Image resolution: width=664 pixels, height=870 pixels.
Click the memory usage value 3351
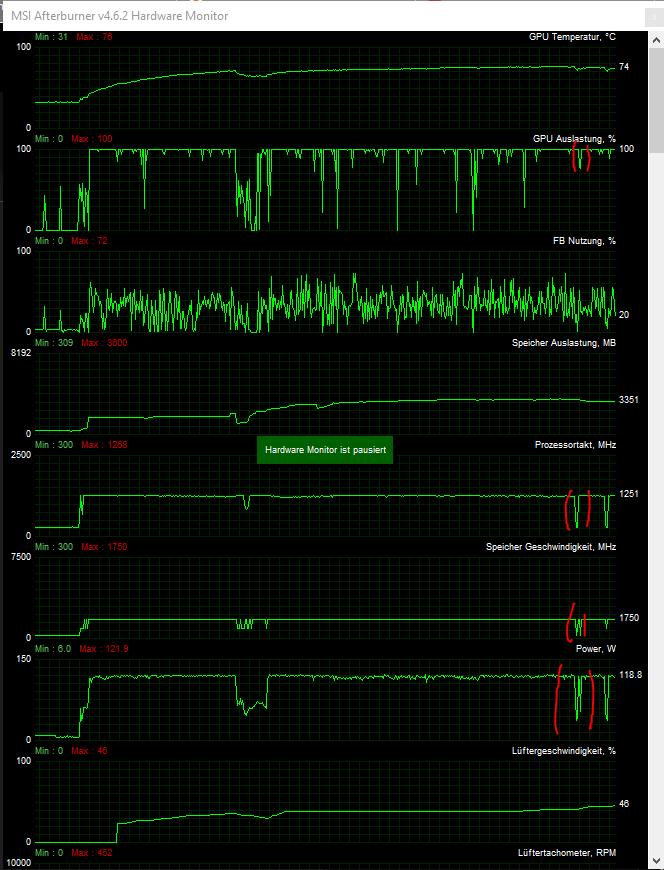point(628,400)
